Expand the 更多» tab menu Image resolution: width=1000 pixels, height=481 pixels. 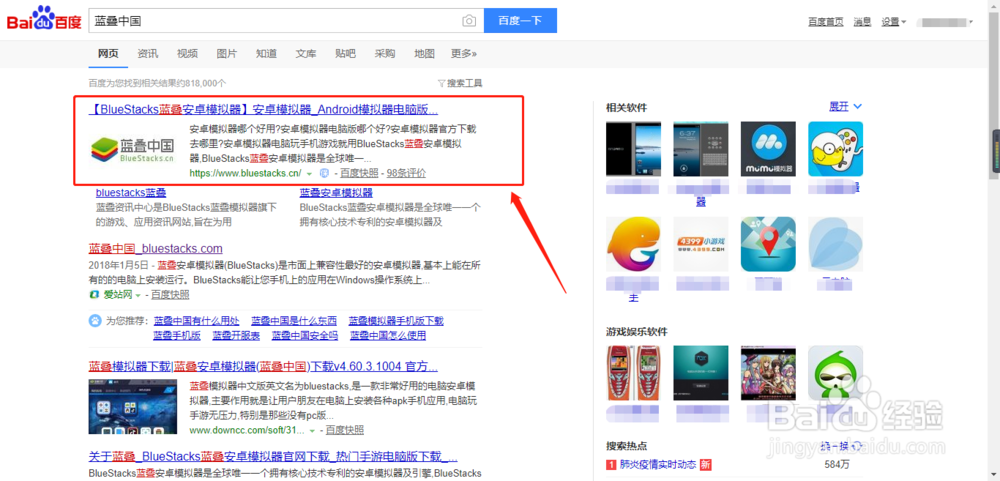coord(464,54)
